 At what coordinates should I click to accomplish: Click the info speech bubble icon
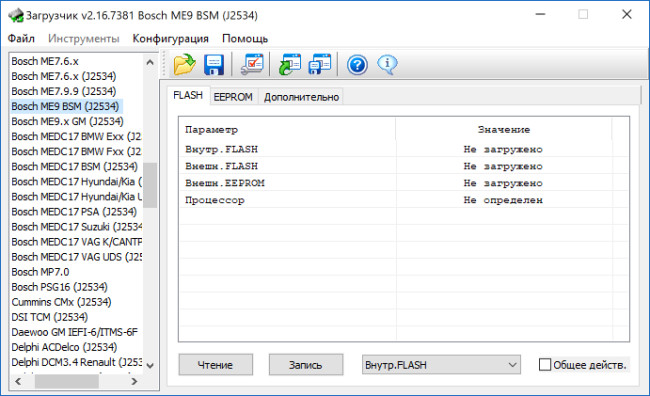(x=387, y=65)
